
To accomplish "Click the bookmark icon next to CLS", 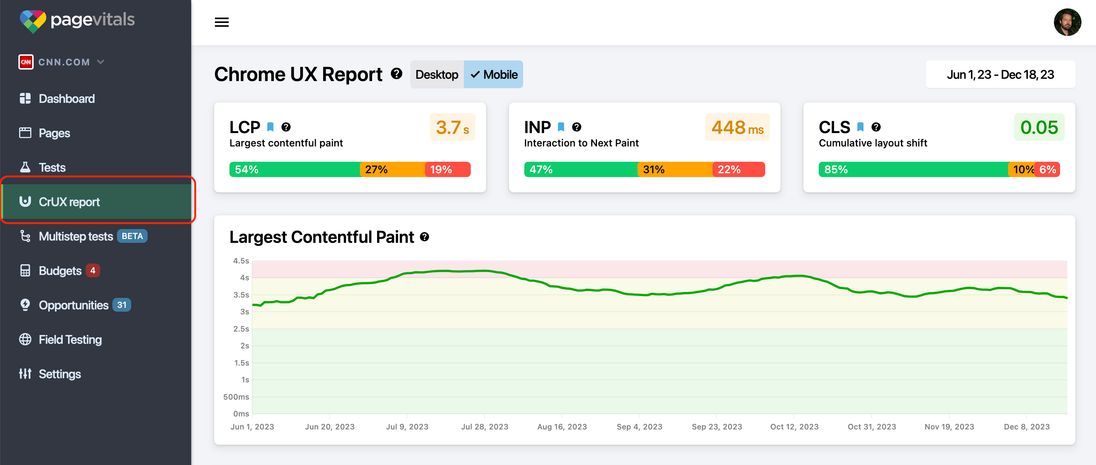I will click(x=860, y=127).
